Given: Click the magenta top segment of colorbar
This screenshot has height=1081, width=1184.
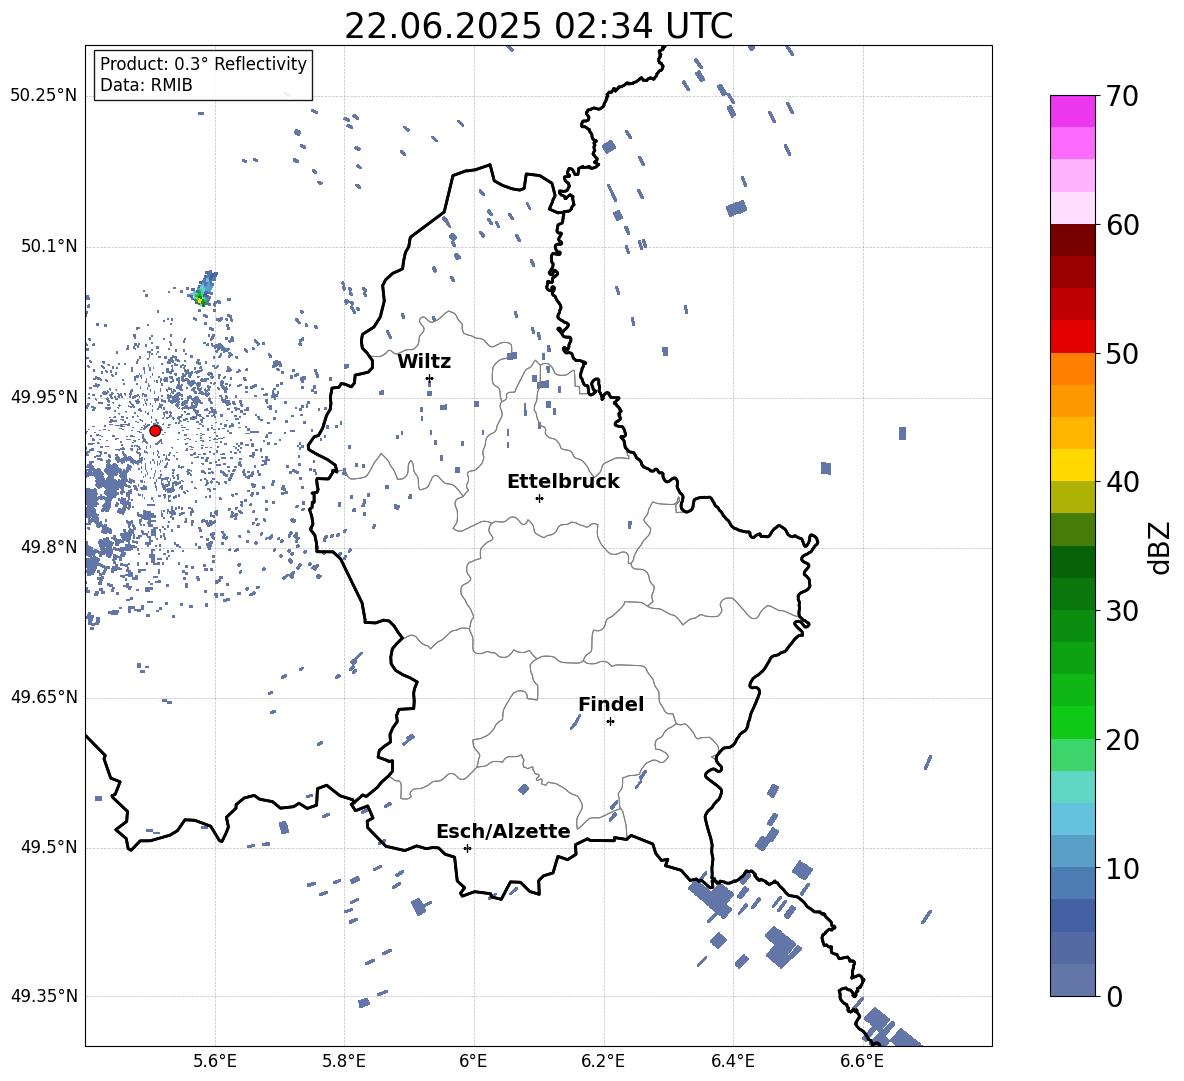Looking at the screenshot, I should pyautogui.click(x=1072, y=111).
